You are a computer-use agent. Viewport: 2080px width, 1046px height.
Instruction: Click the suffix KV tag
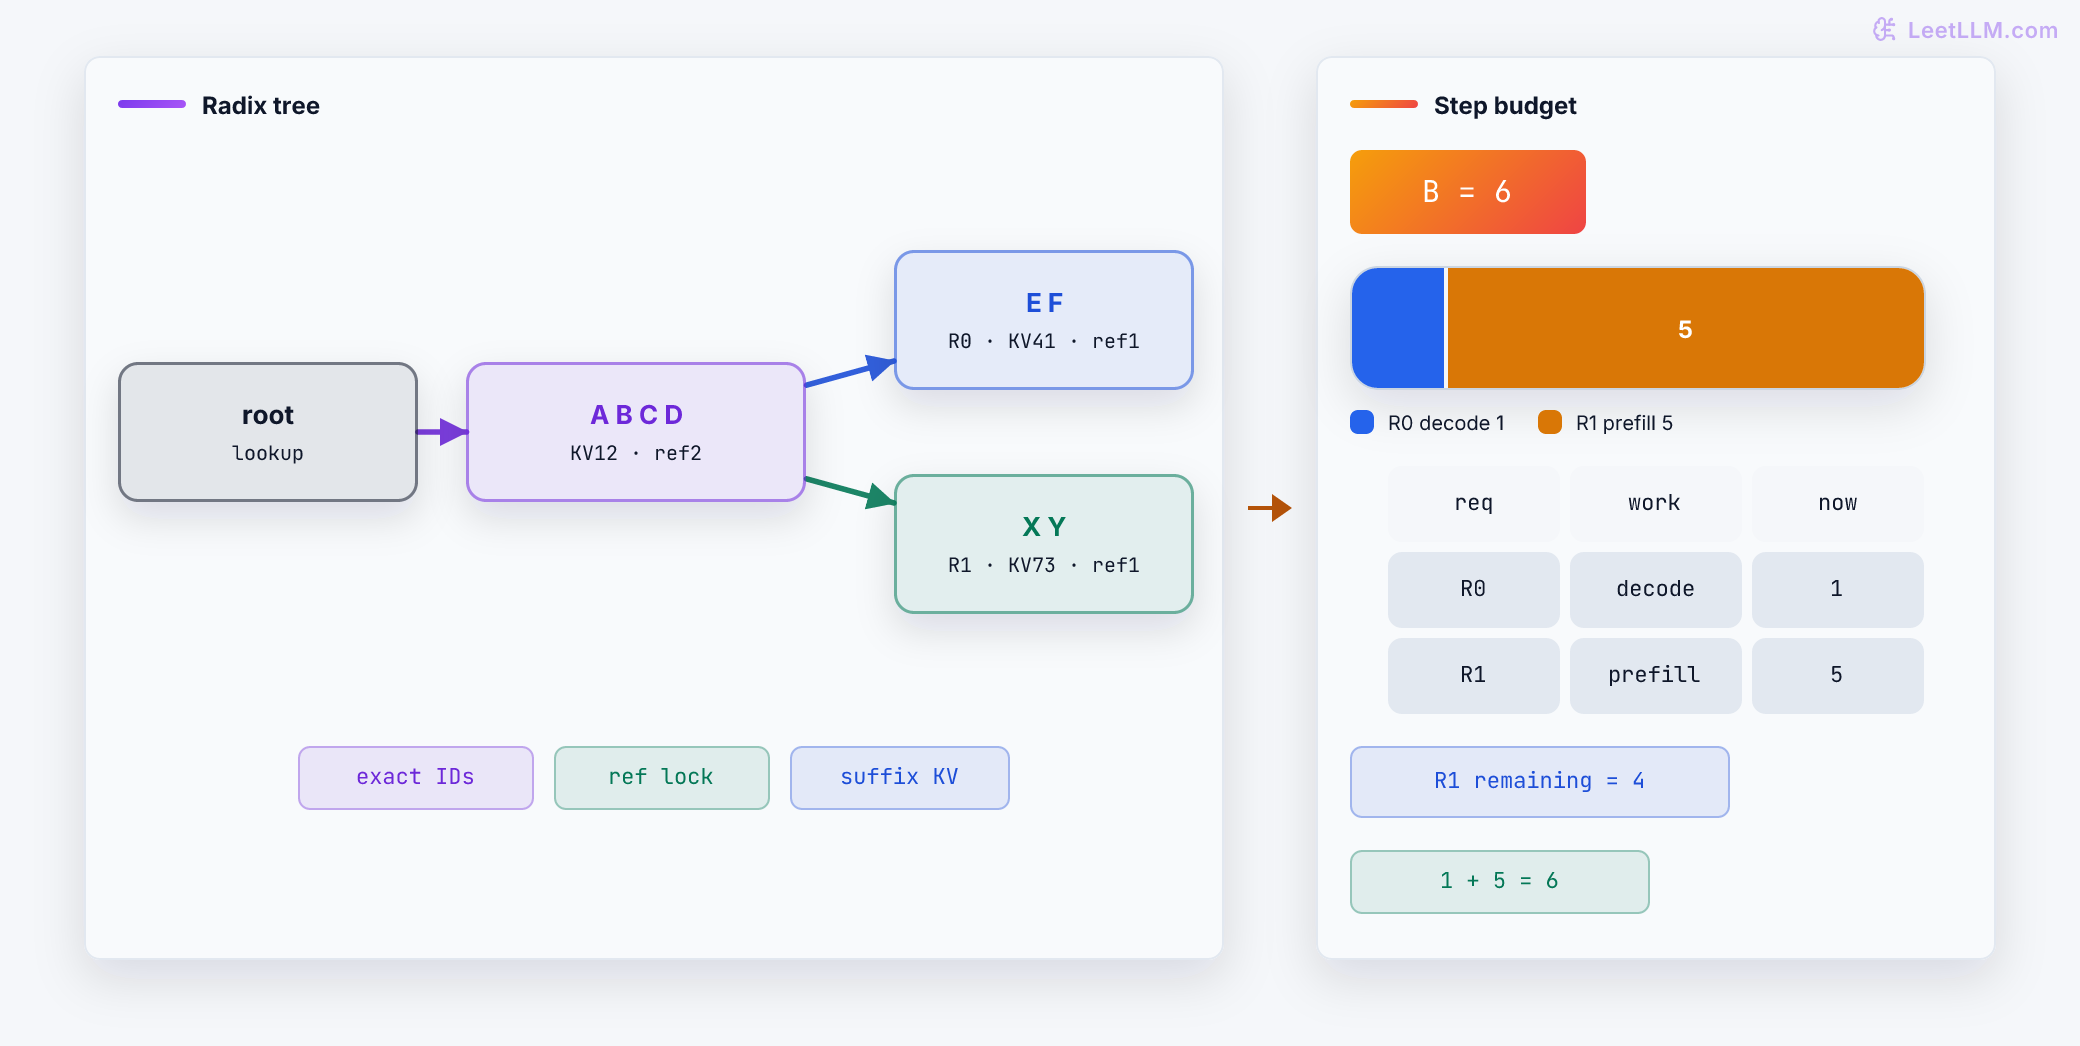[900, 778]
